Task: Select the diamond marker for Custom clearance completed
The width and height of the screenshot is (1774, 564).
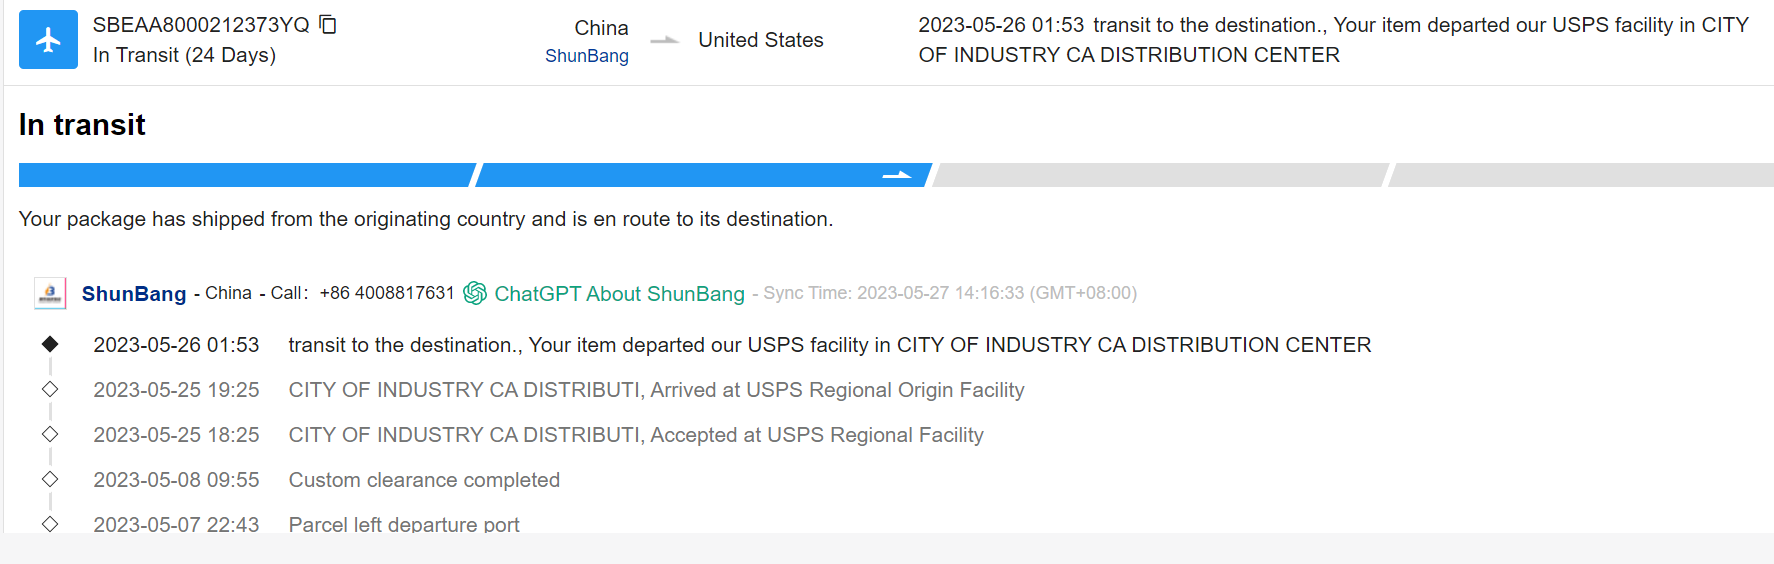Action: (50, 479)
